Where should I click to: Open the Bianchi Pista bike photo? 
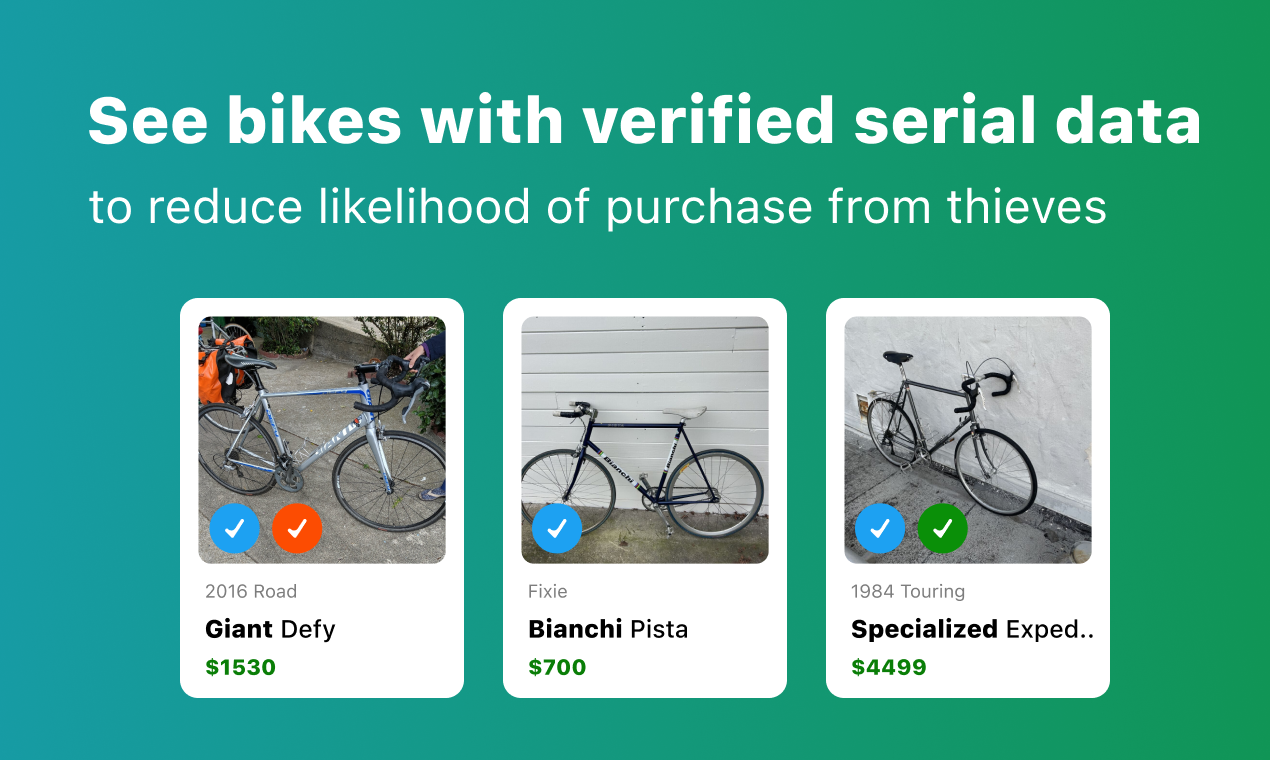(645, 440)
